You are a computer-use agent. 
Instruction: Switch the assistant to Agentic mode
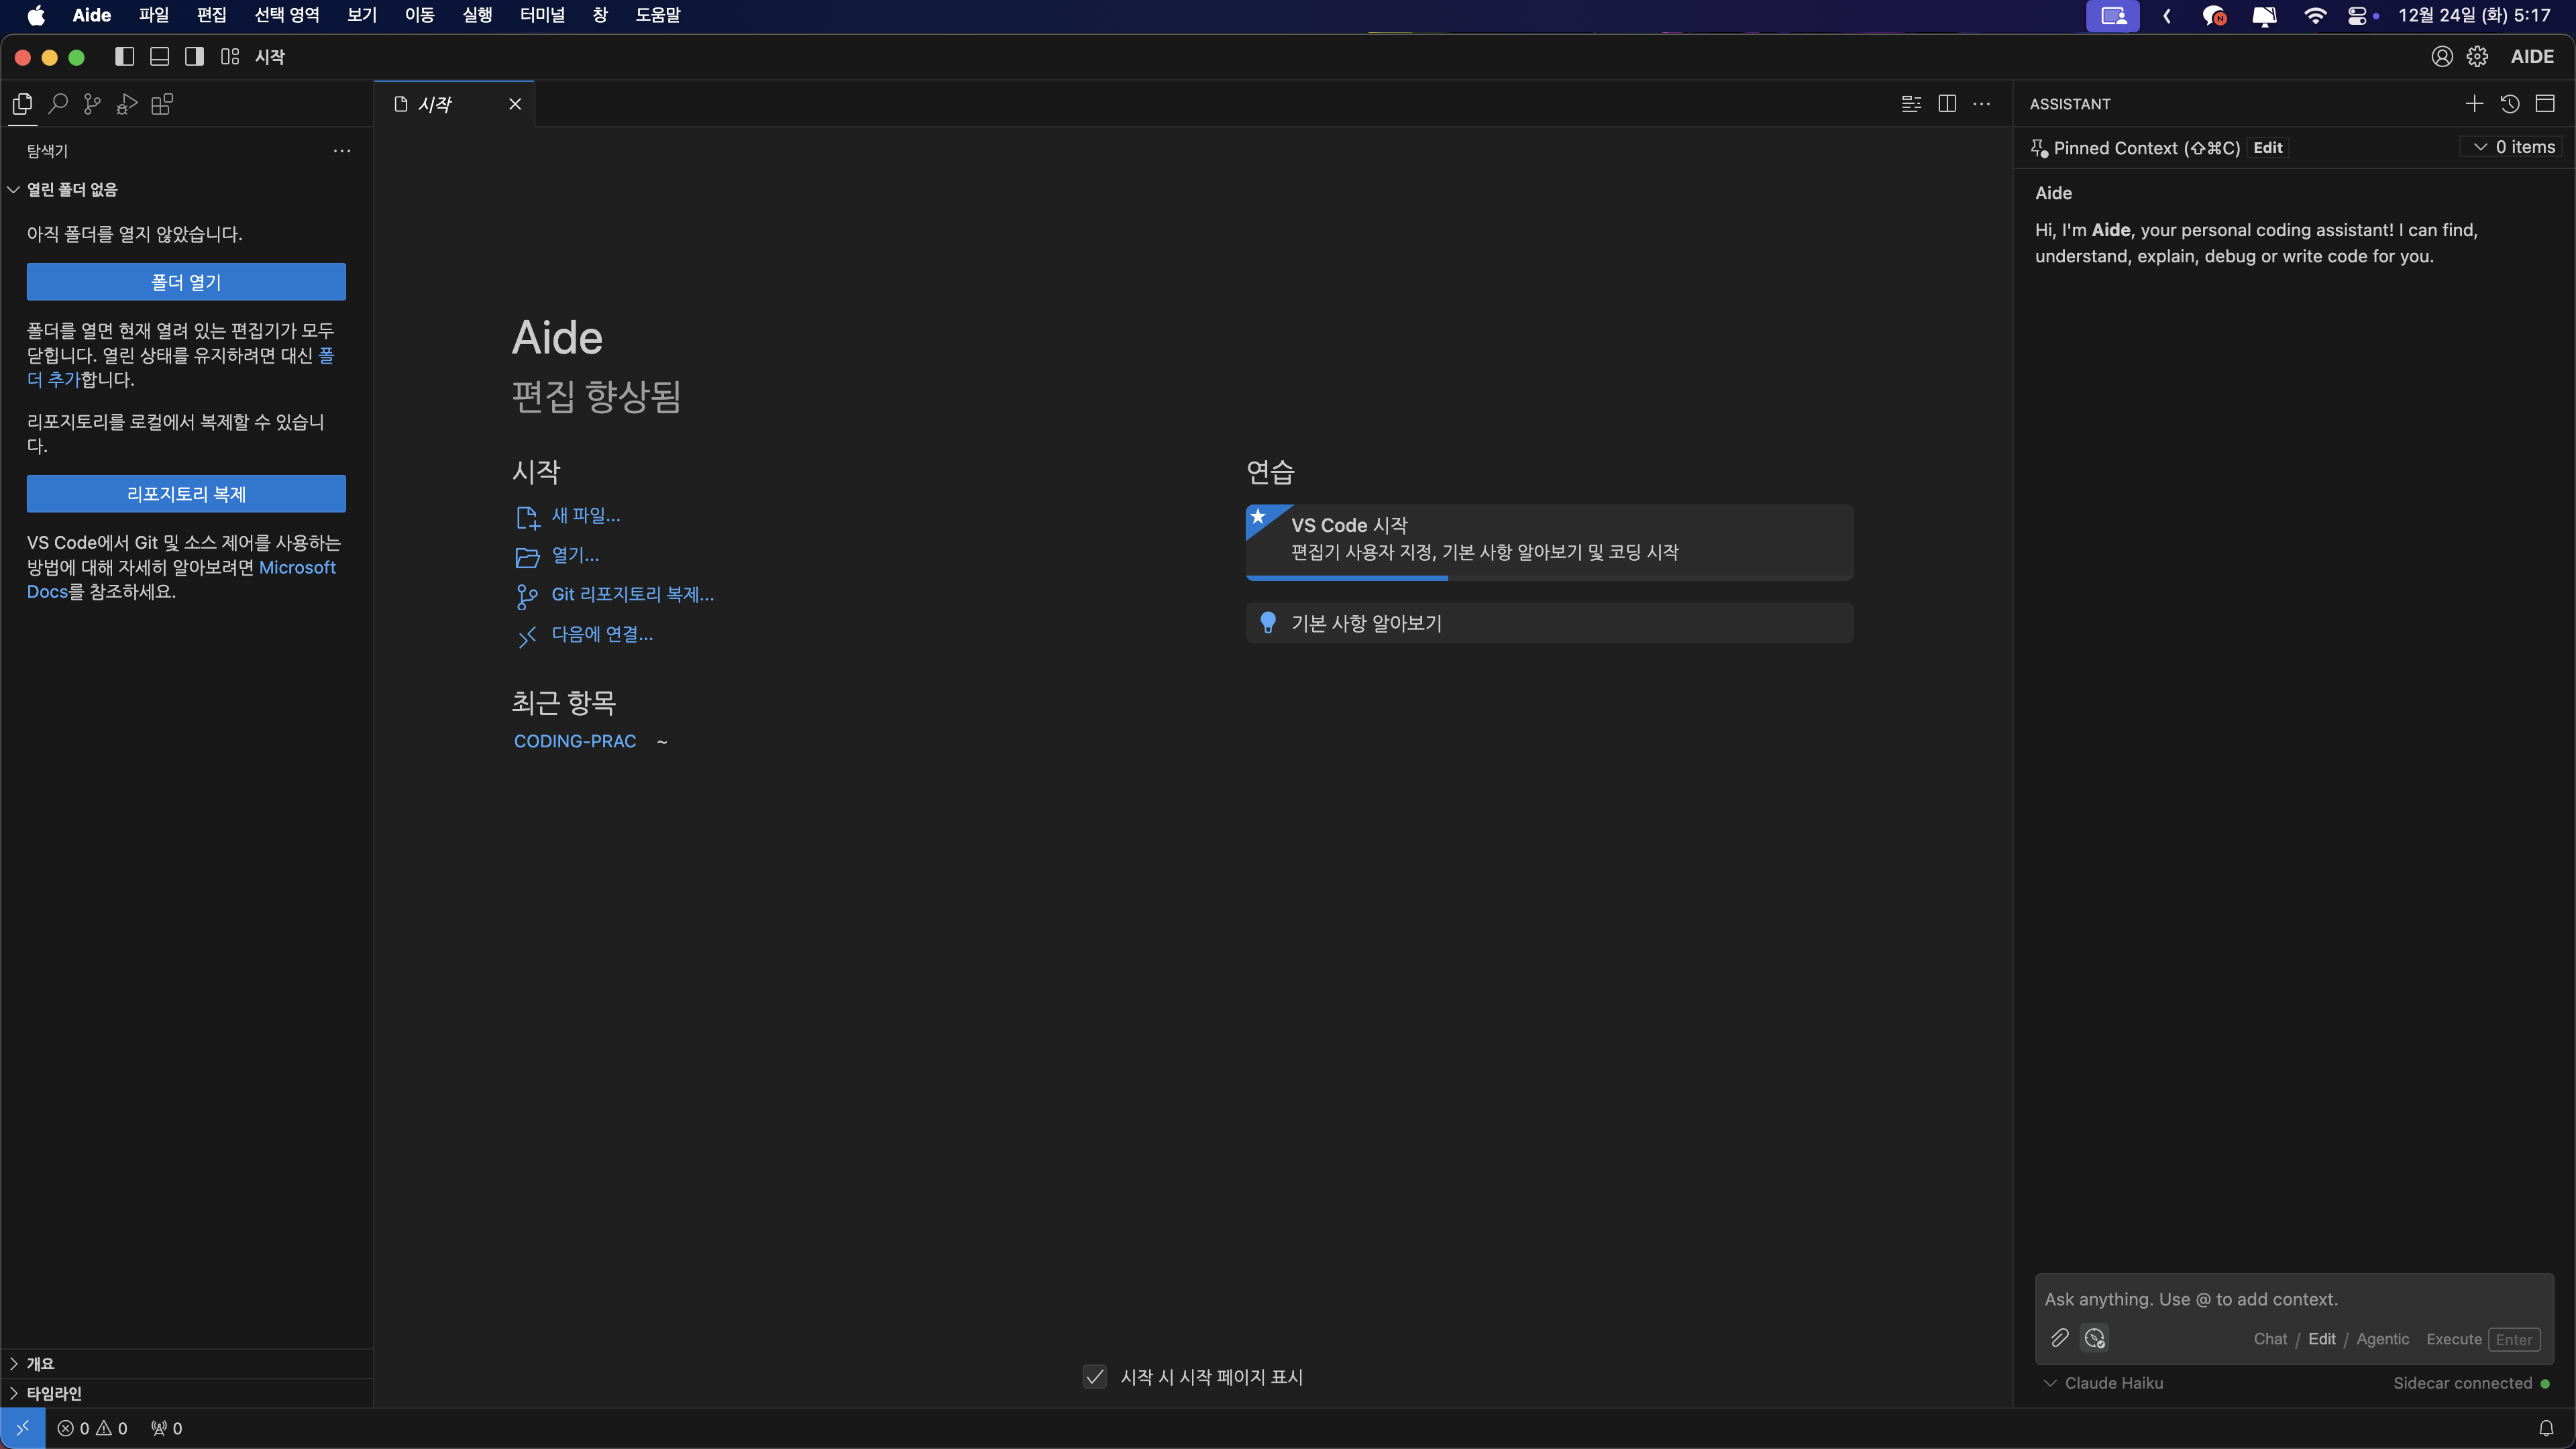tap(2383, 1339)
